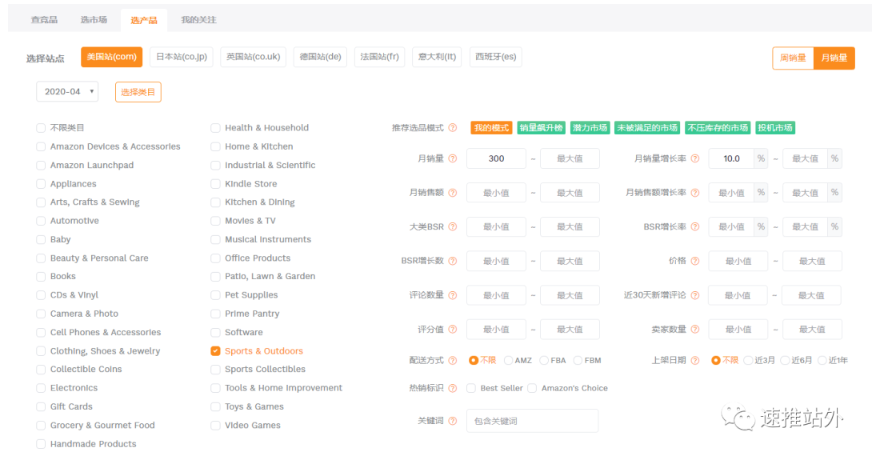
Task: Click help icon next to 评论数量
Action: [453, 295]
